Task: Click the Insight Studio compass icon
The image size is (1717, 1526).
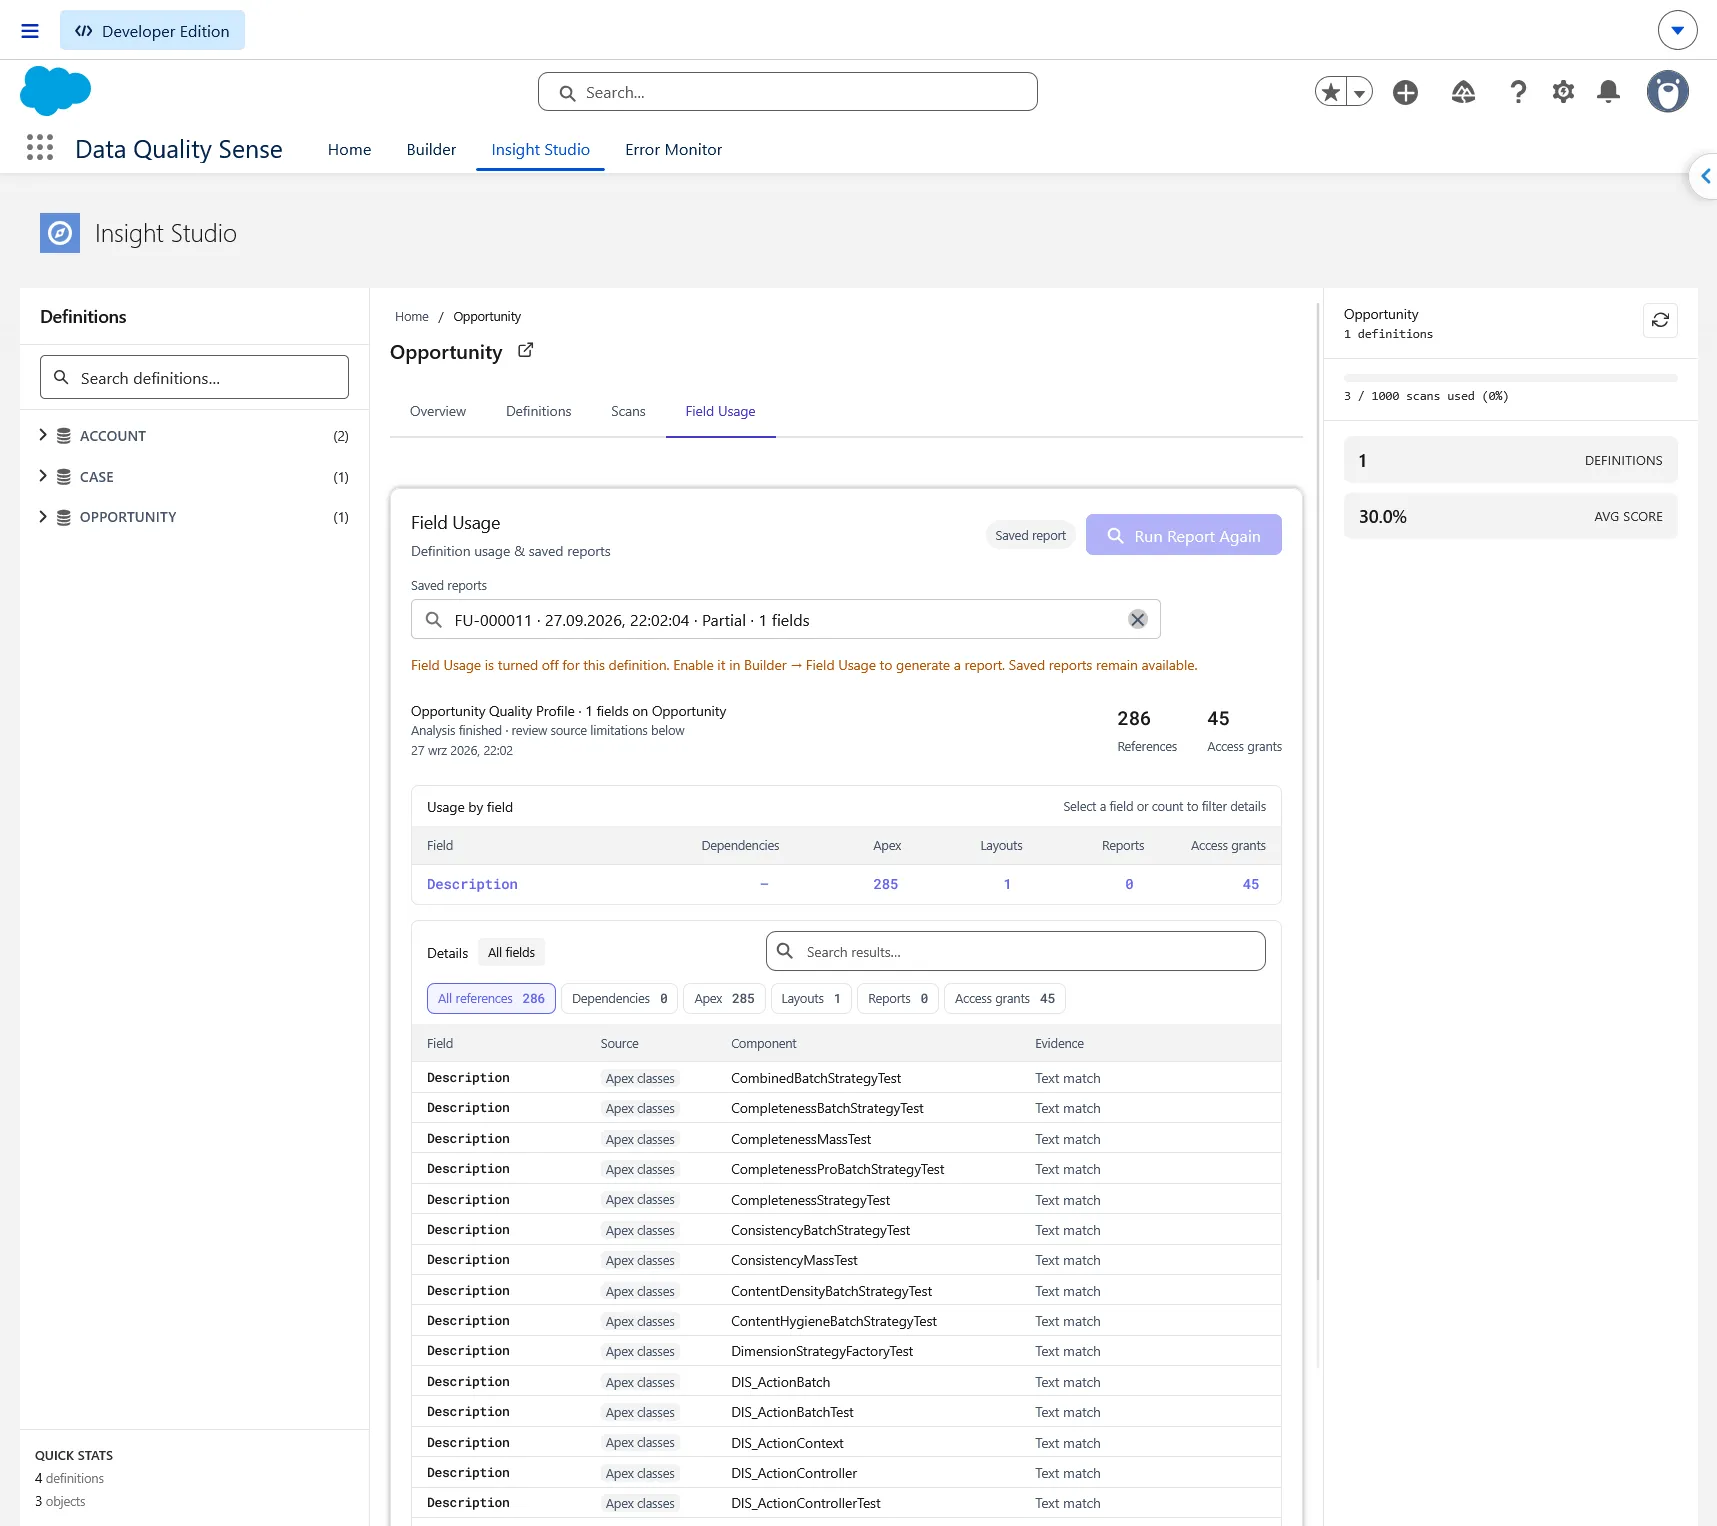Action: (60, 233)
